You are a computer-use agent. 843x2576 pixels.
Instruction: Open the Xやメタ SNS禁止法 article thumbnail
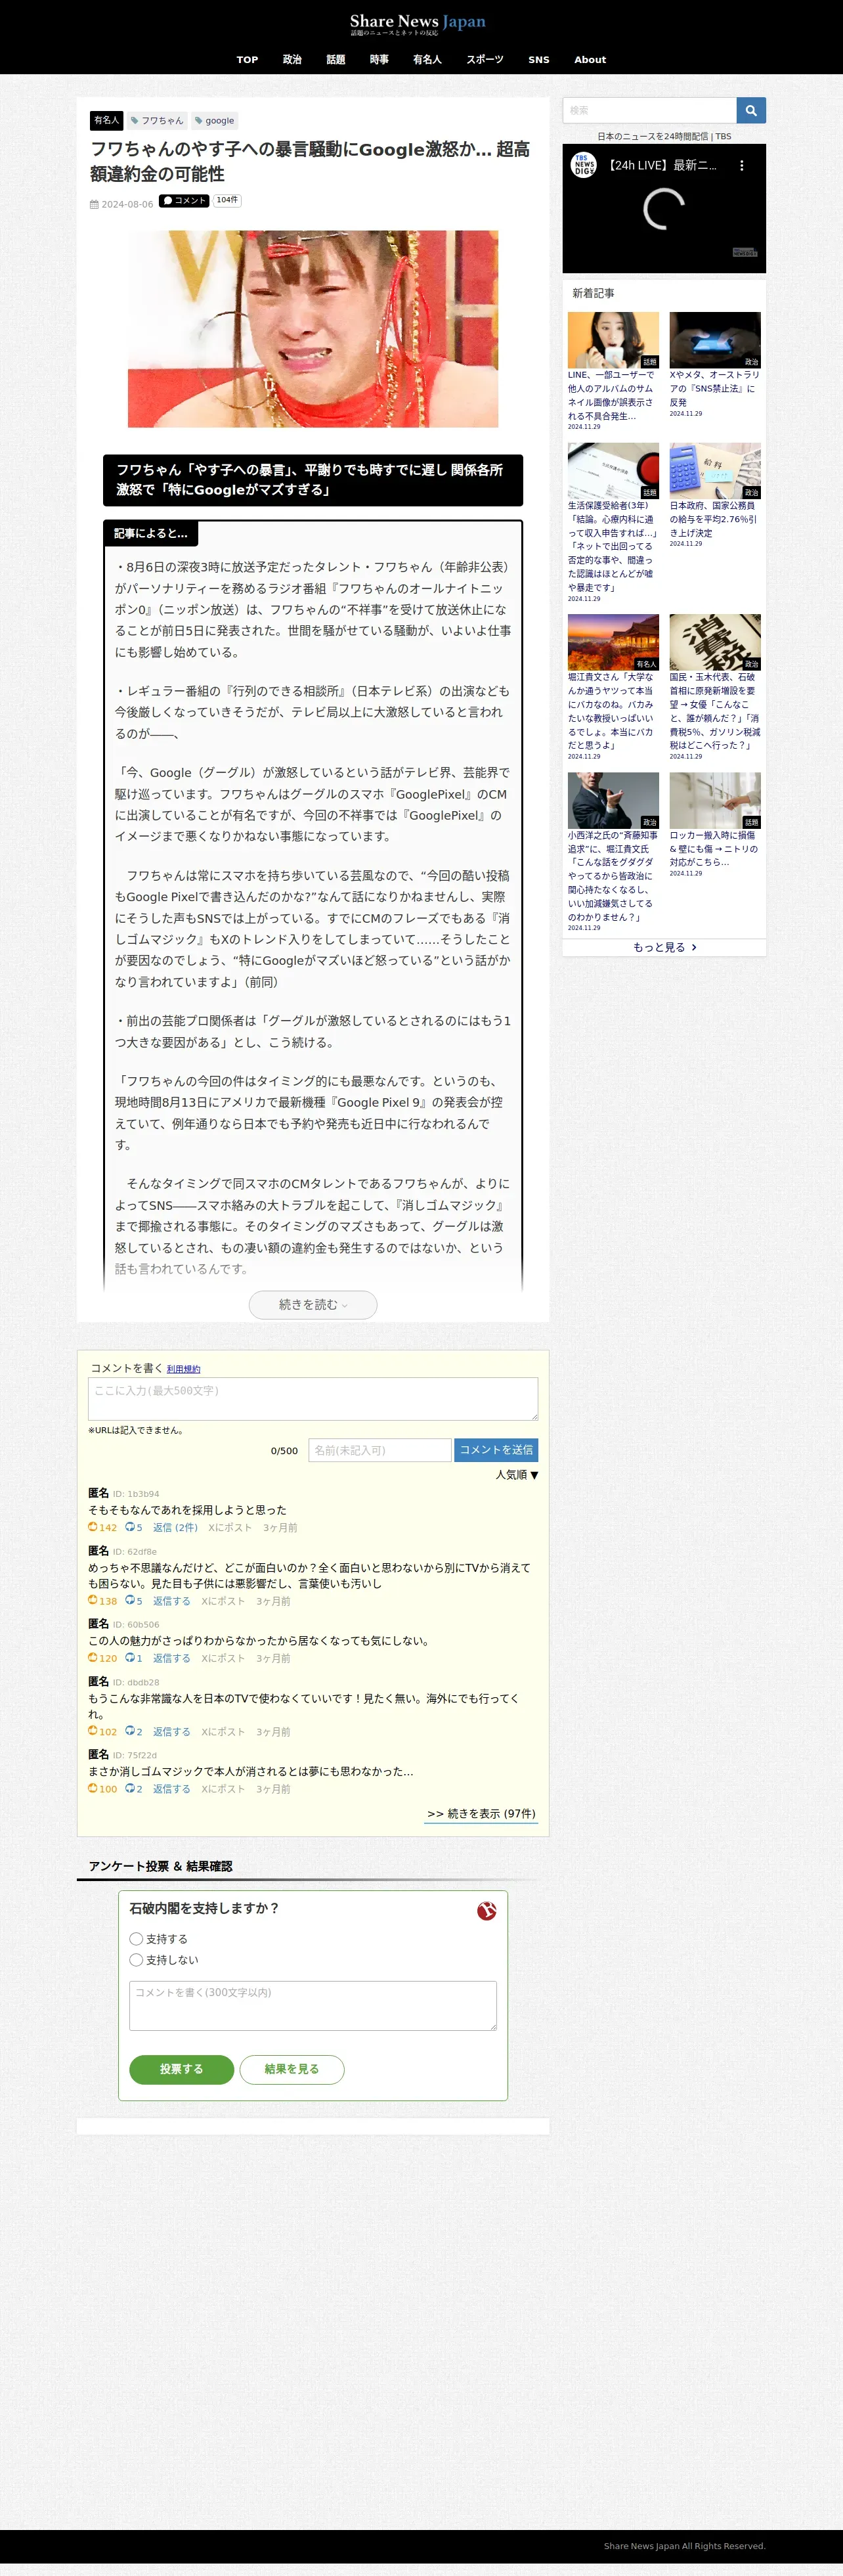[x=715, y=340]
